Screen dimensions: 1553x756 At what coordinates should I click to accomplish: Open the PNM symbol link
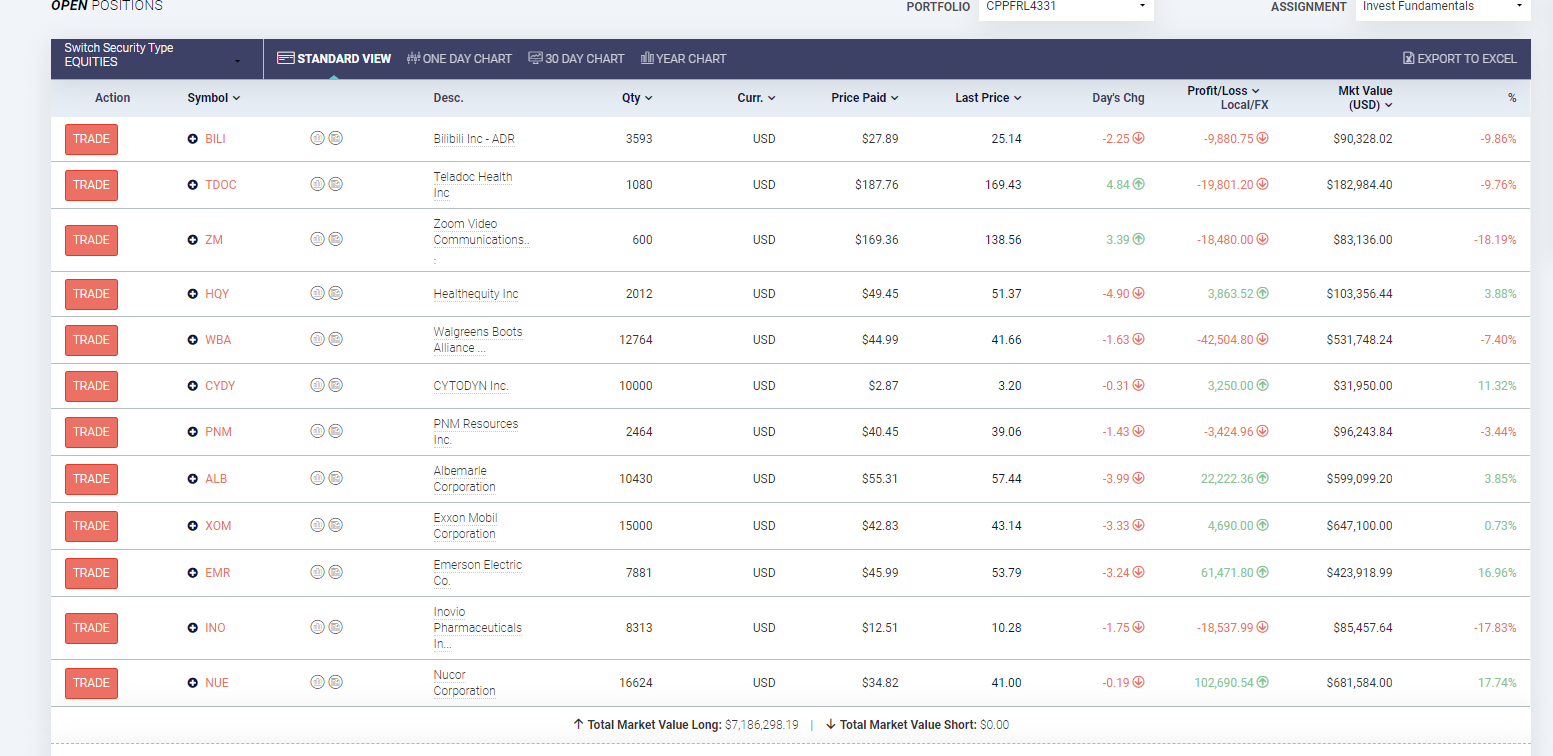(218, 432)
